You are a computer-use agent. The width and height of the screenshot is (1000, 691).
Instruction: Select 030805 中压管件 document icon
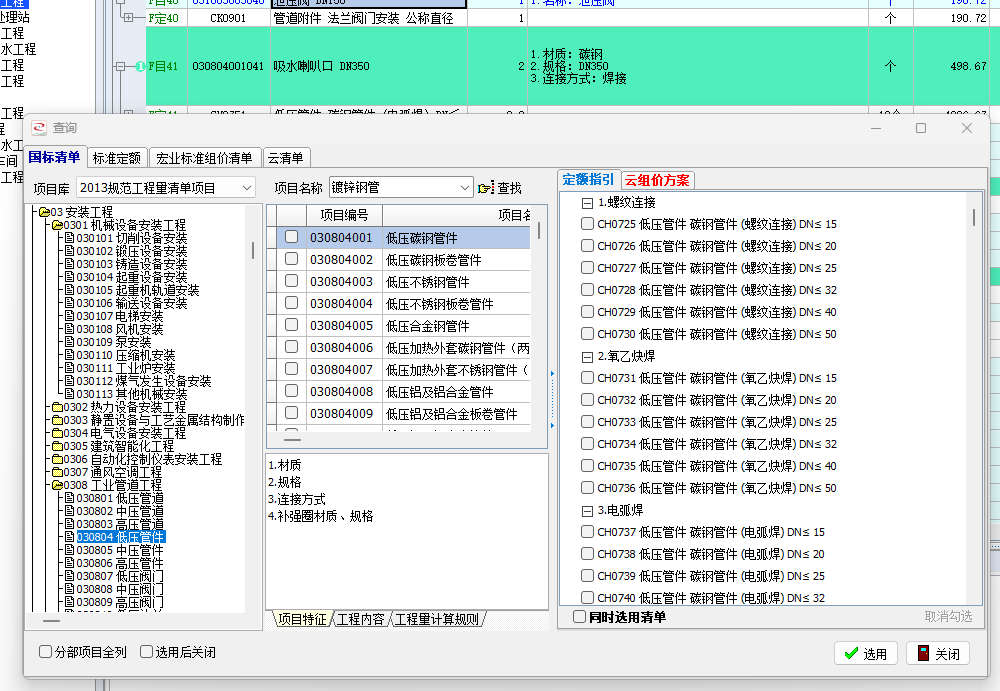[70, 550]
